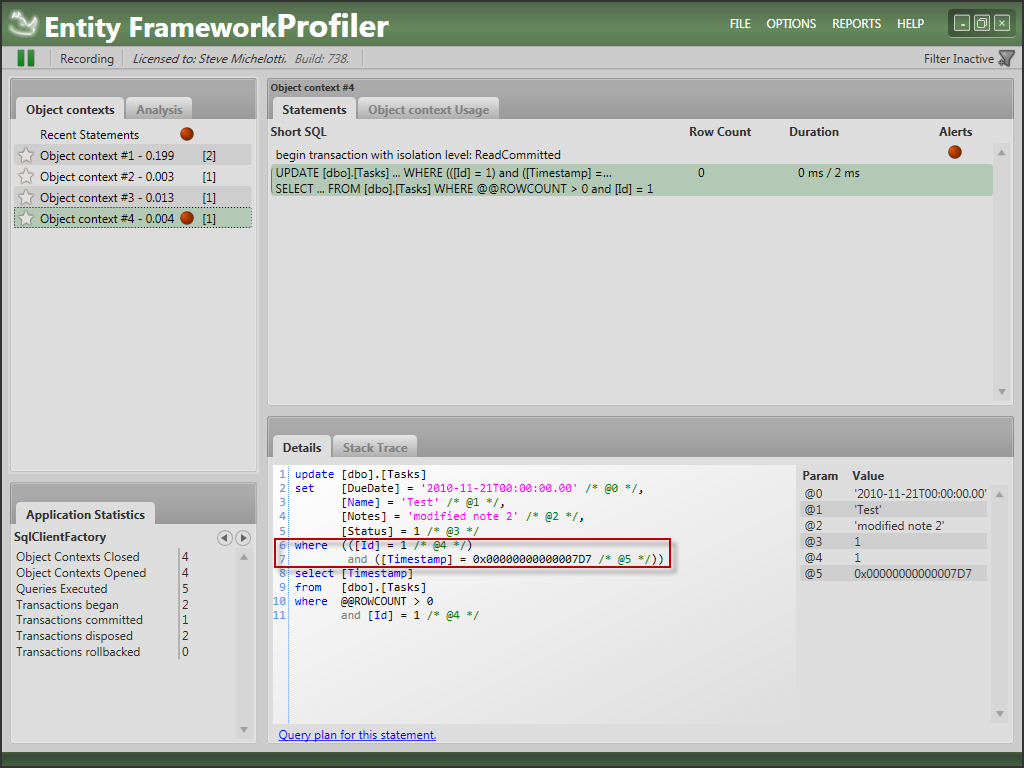
Task: Star Object context #2
Action: [x=25, y=176]
